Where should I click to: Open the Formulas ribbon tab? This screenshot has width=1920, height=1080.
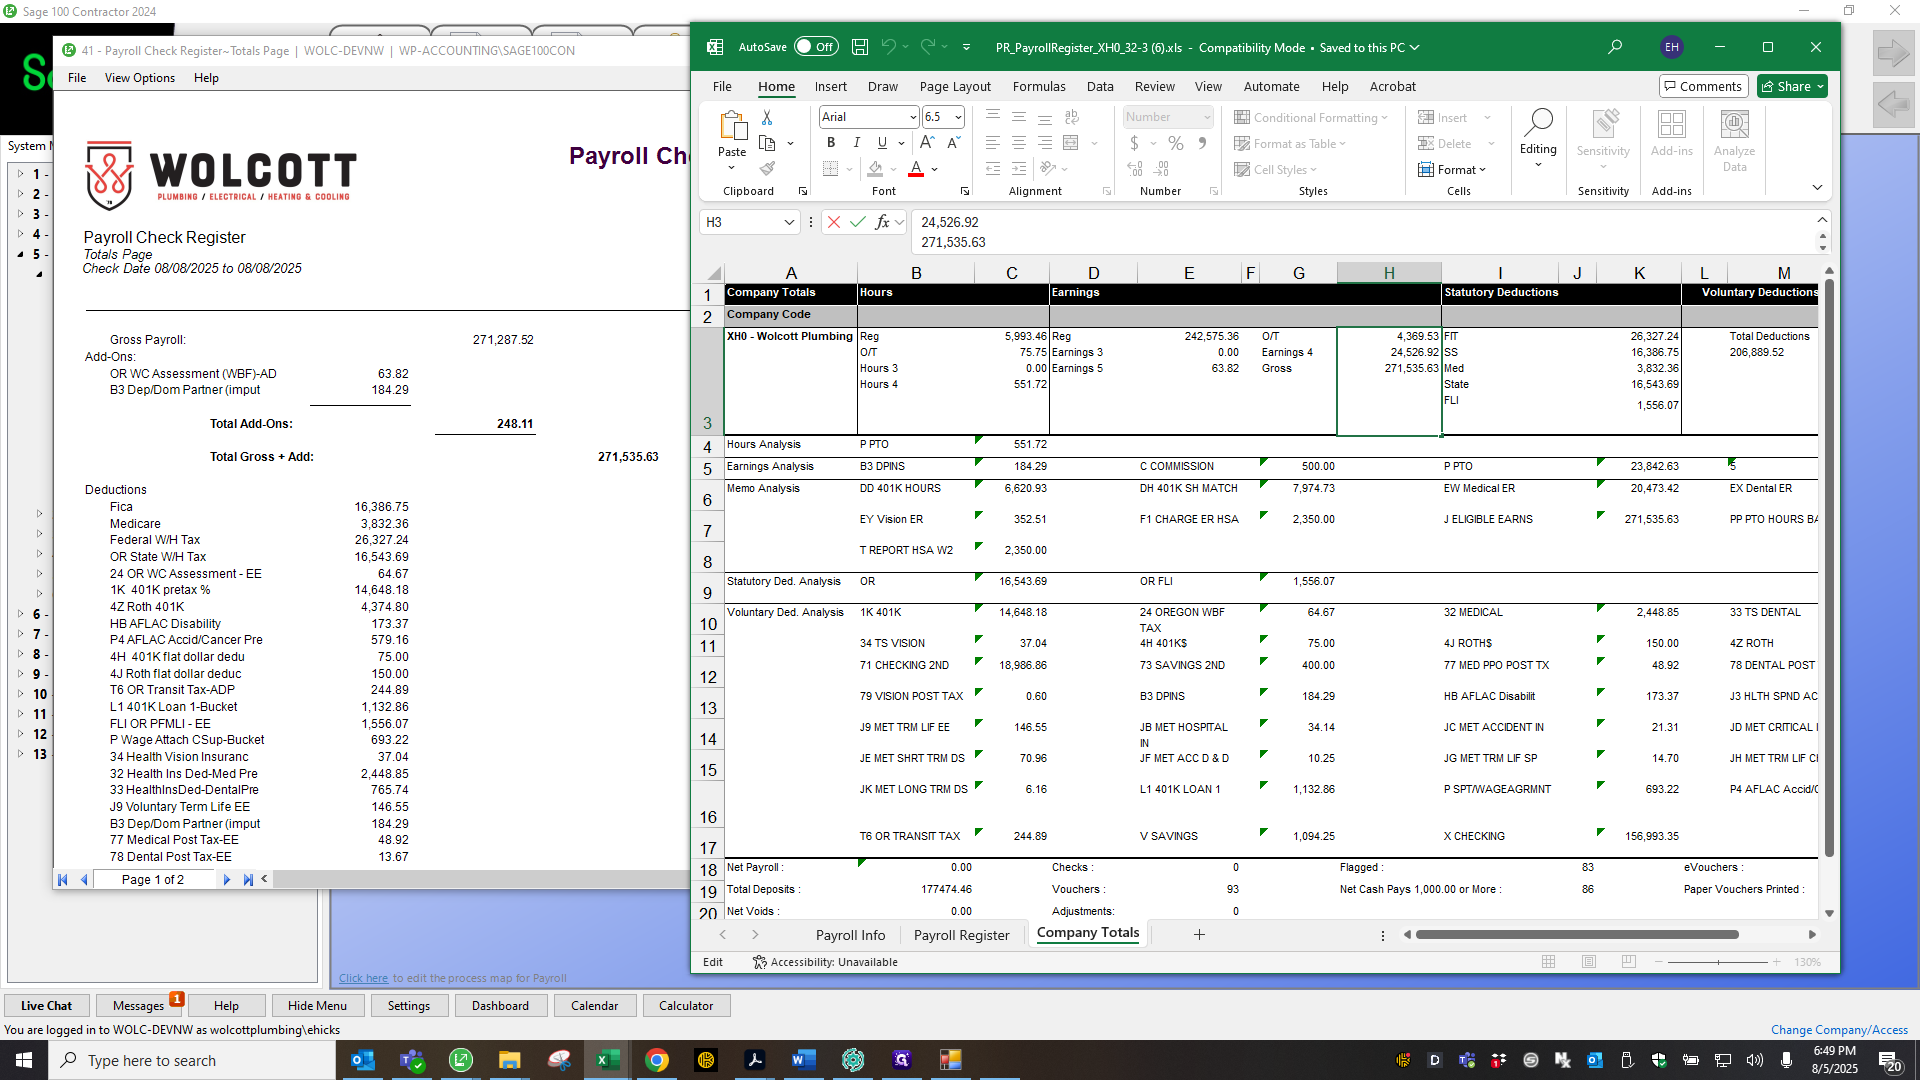(1039, 87)
